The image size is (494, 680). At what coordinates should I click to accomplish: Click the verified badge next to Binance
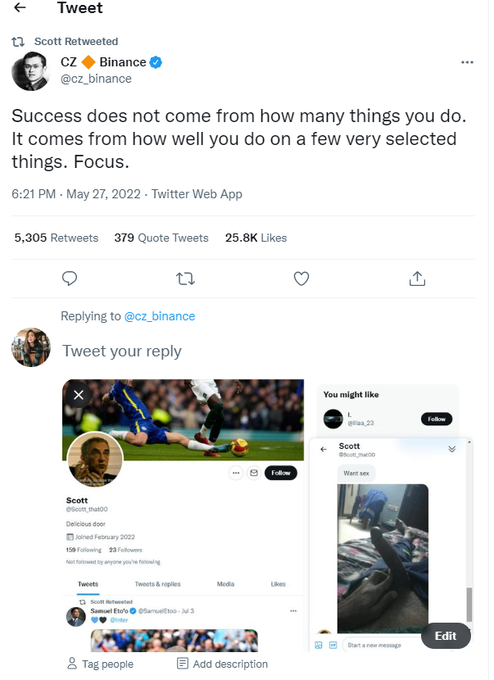tap(156, 62)
